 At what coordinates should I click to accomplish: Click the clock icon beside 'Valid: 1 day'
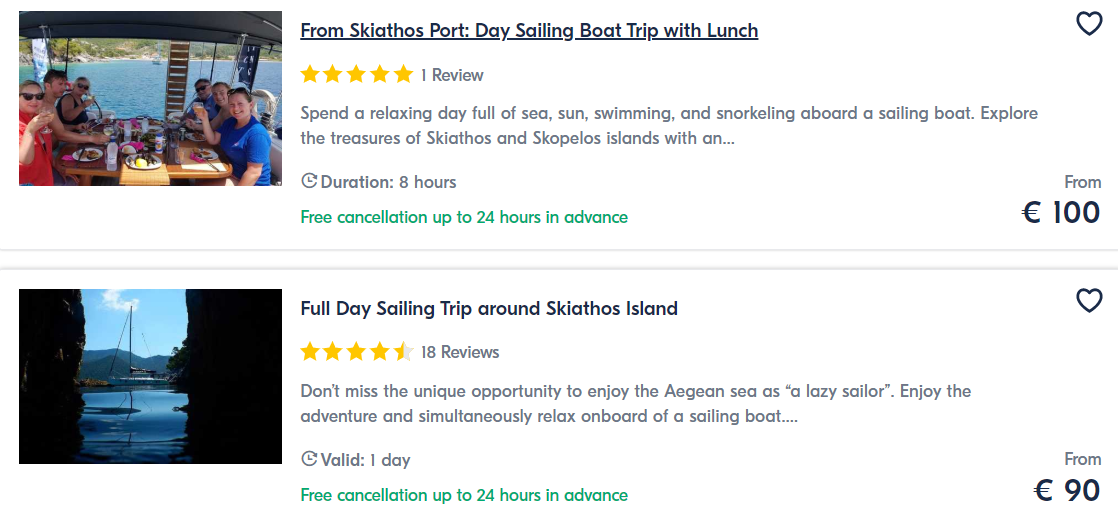[309, 459]
